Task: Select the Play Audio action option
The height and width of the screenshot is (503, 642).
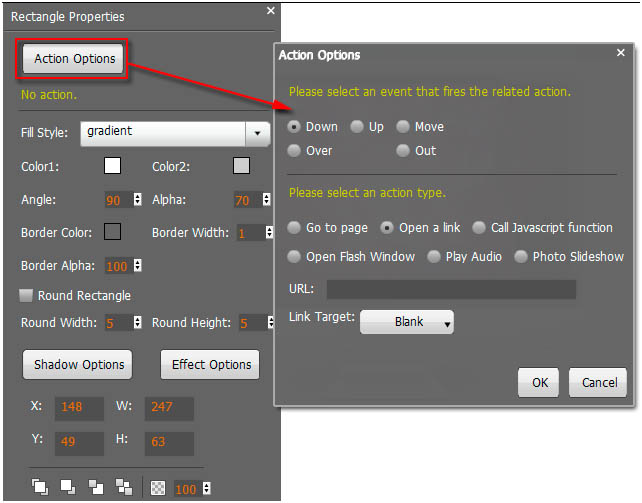Action: (434, 257)
